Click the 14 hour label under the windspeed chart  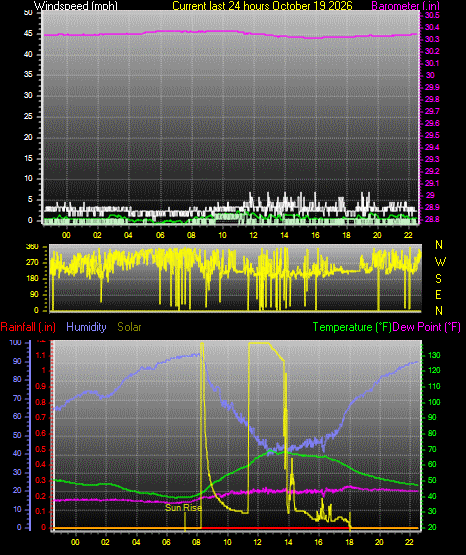(x=284, y=235)
